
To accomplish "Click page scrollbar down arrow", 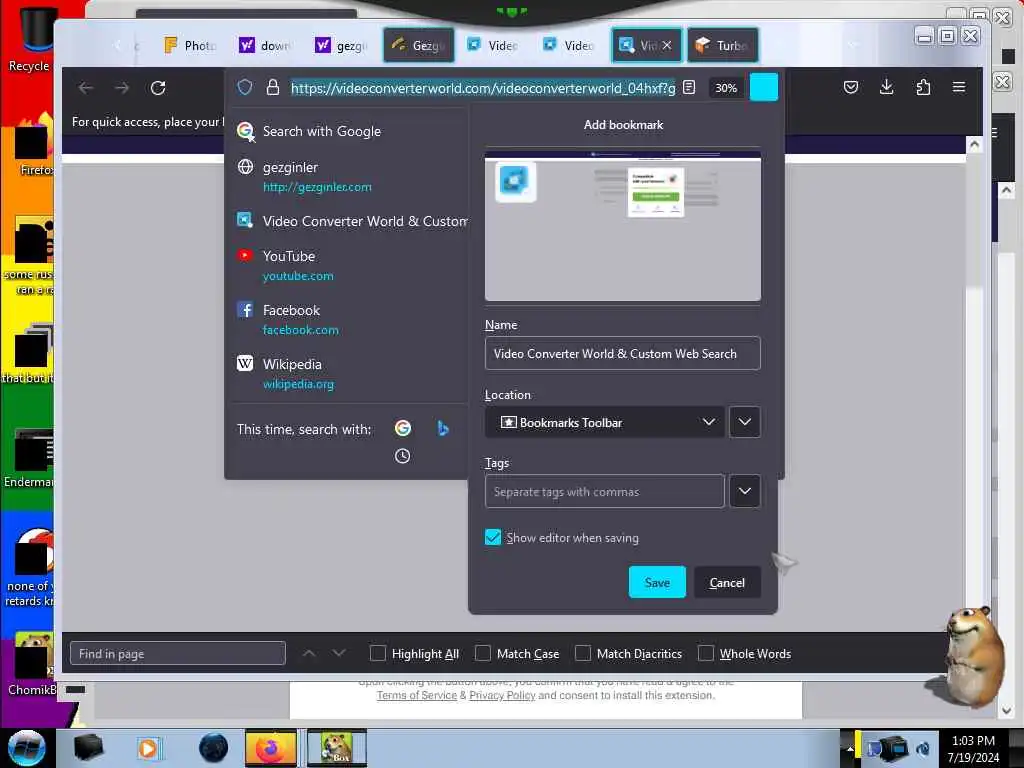I will pyautogui.click(x=1006, y=710).
